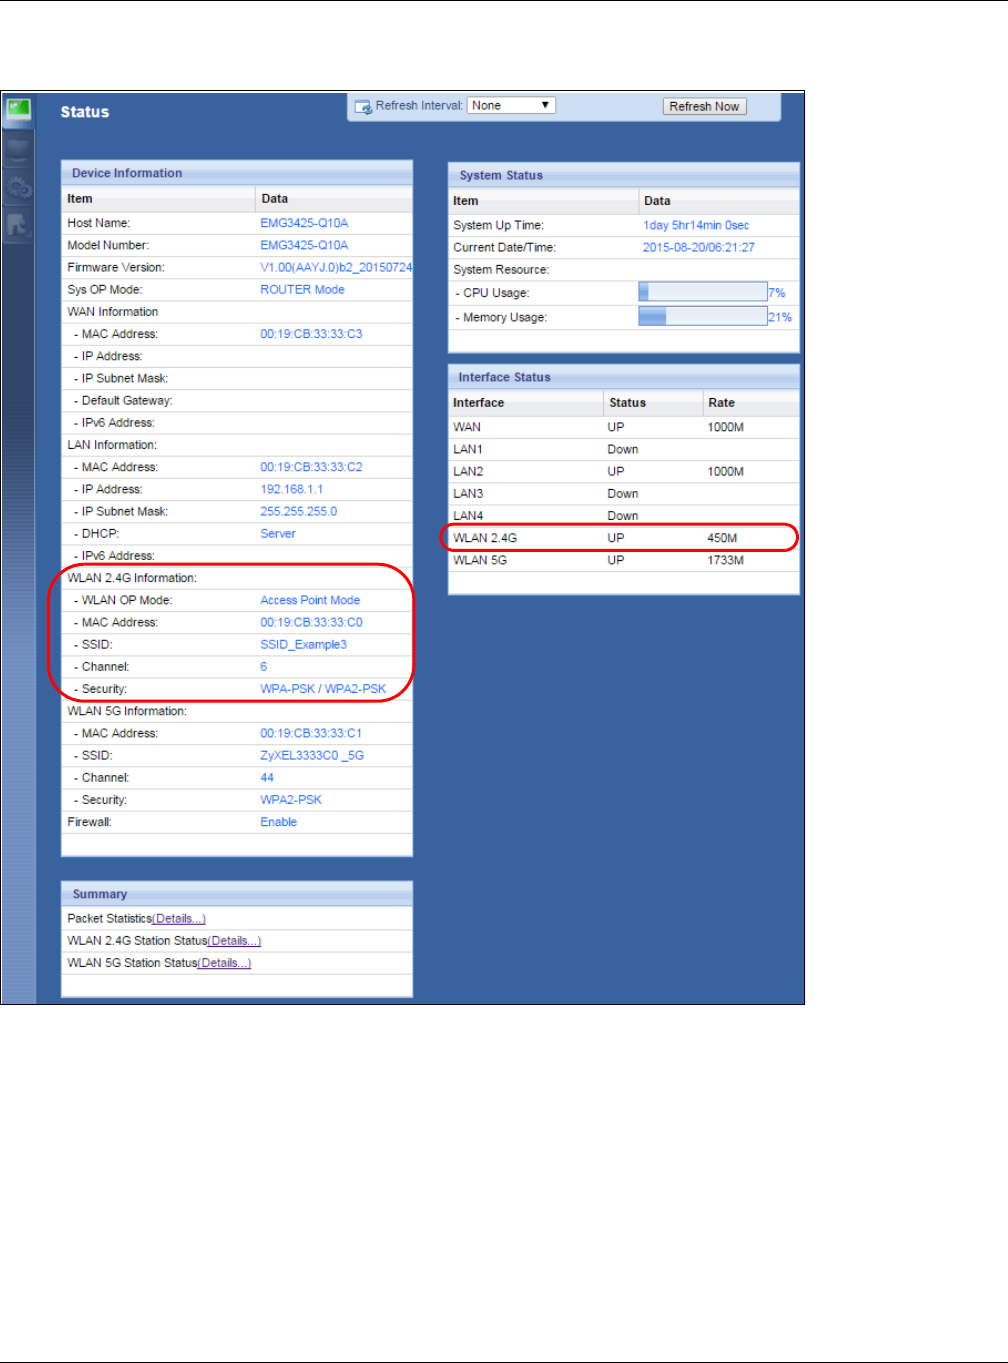This screenshot has height=1363, width=1008.
Task: Click the date/time 2015-08-20/06:21:27
Action: (699, 247)
